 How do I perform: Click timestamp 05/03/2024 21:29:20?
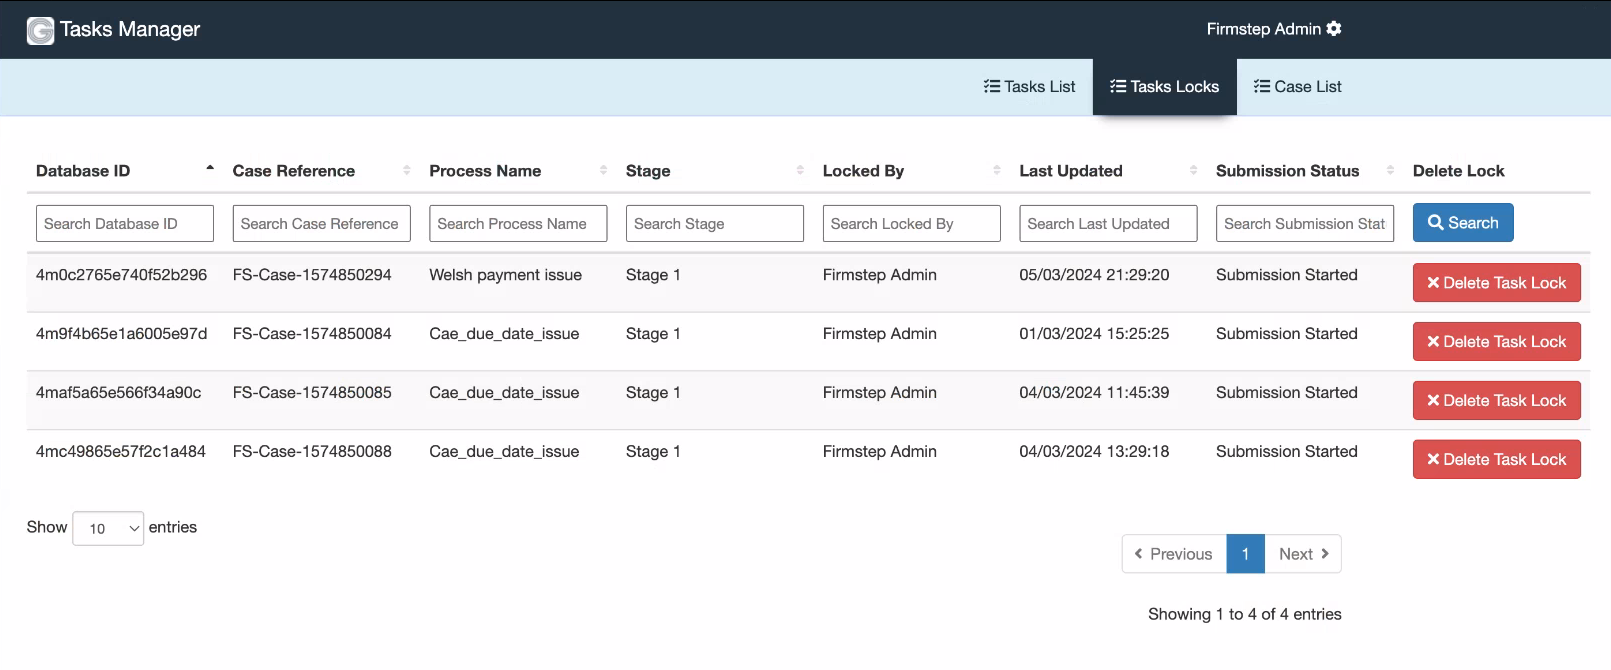click(1094, 275)
